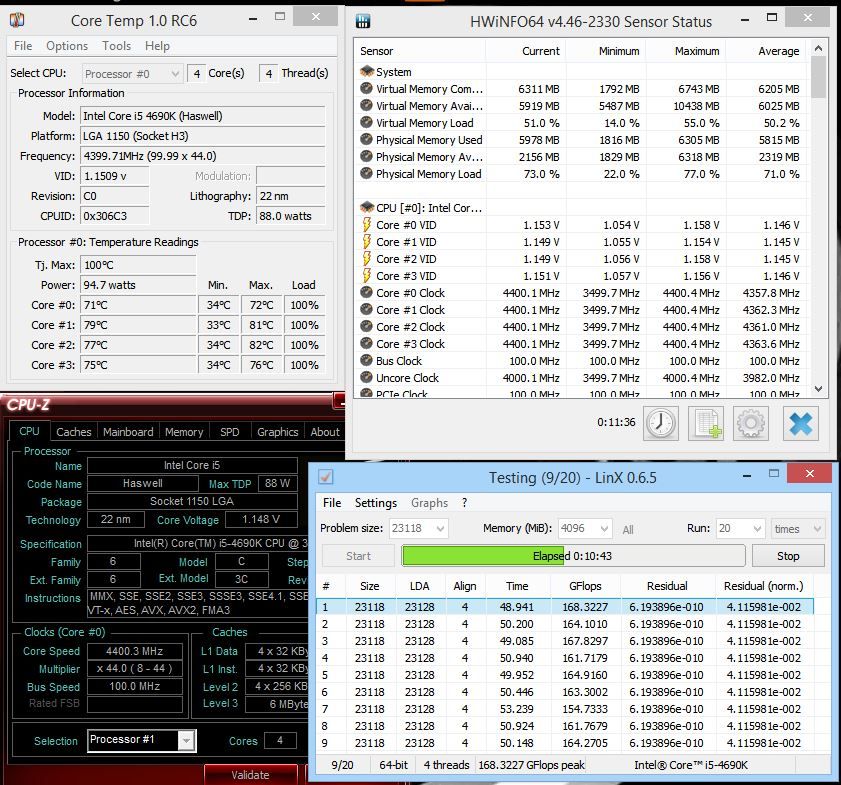Click the LinX title bar icon
The height and width of the screenshot is (785, 841).
326,477
